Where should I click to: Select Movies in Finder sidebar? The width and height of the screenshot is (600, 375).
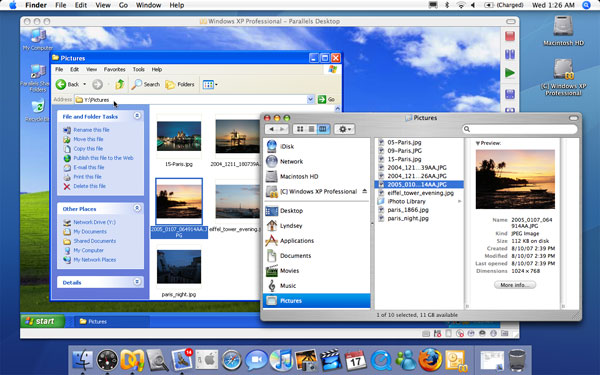[x=289, y=271]
